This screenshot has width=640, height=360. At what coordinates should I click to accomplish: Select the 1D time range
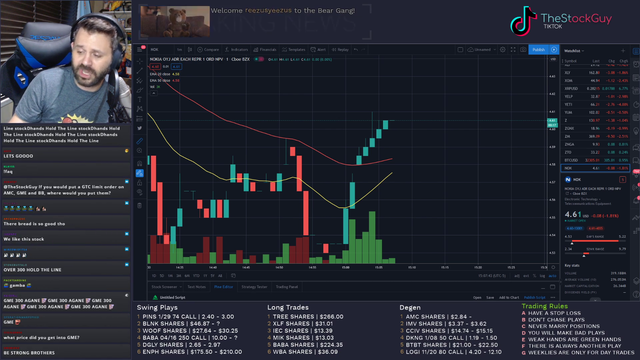[x=153, y=276]
